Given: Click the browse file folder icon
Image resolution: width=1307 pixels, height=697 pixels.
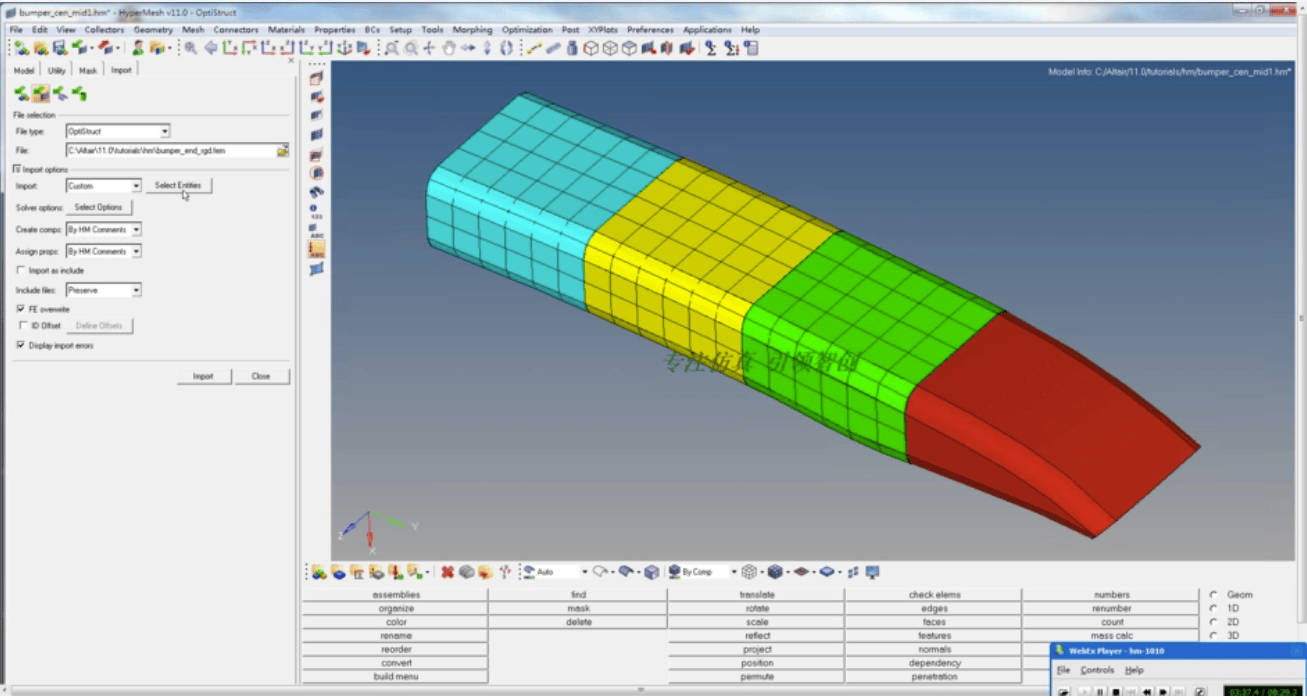Looking at the screenshot, I should pos(283,151).
